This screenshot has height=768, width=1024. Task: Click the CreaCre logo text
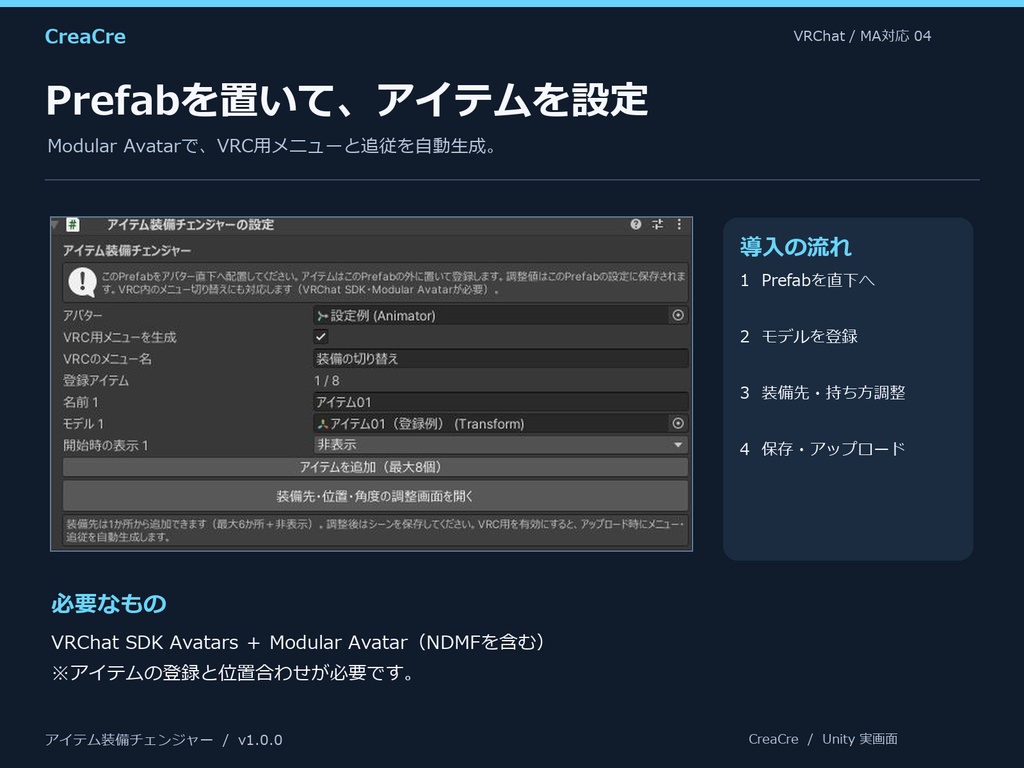(86, 37)
